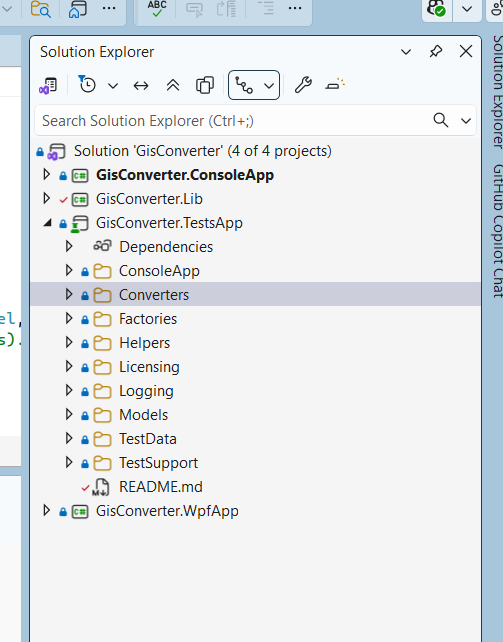Click the GisConverter.Lib C# project icon
The height and width of the screenshot is (642, 503).
[80, 199]
